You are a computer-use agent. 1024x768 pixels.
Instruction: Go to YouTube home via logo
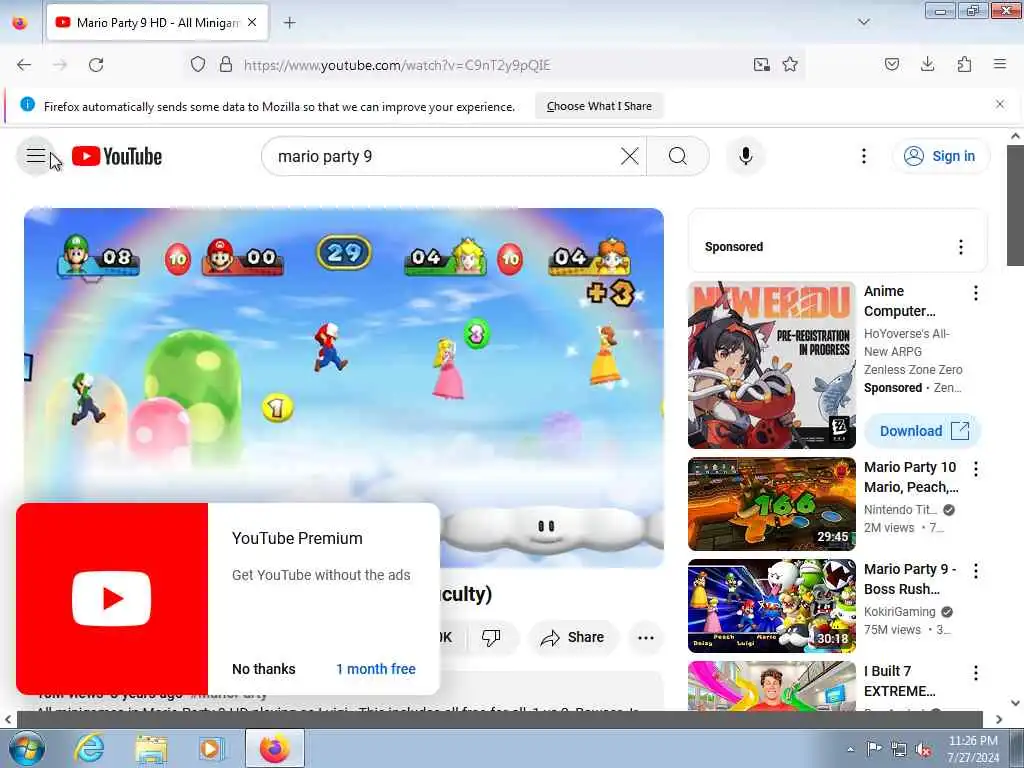[116, 156]
